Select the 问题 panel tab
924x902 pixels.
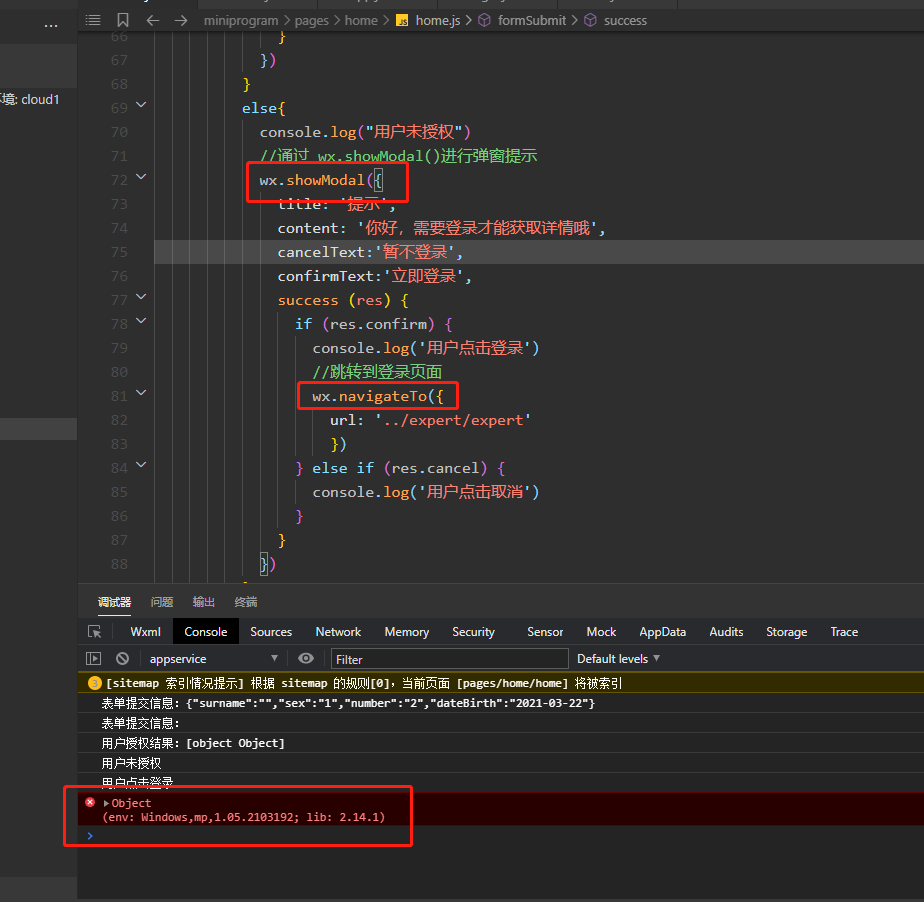(161, 602)
